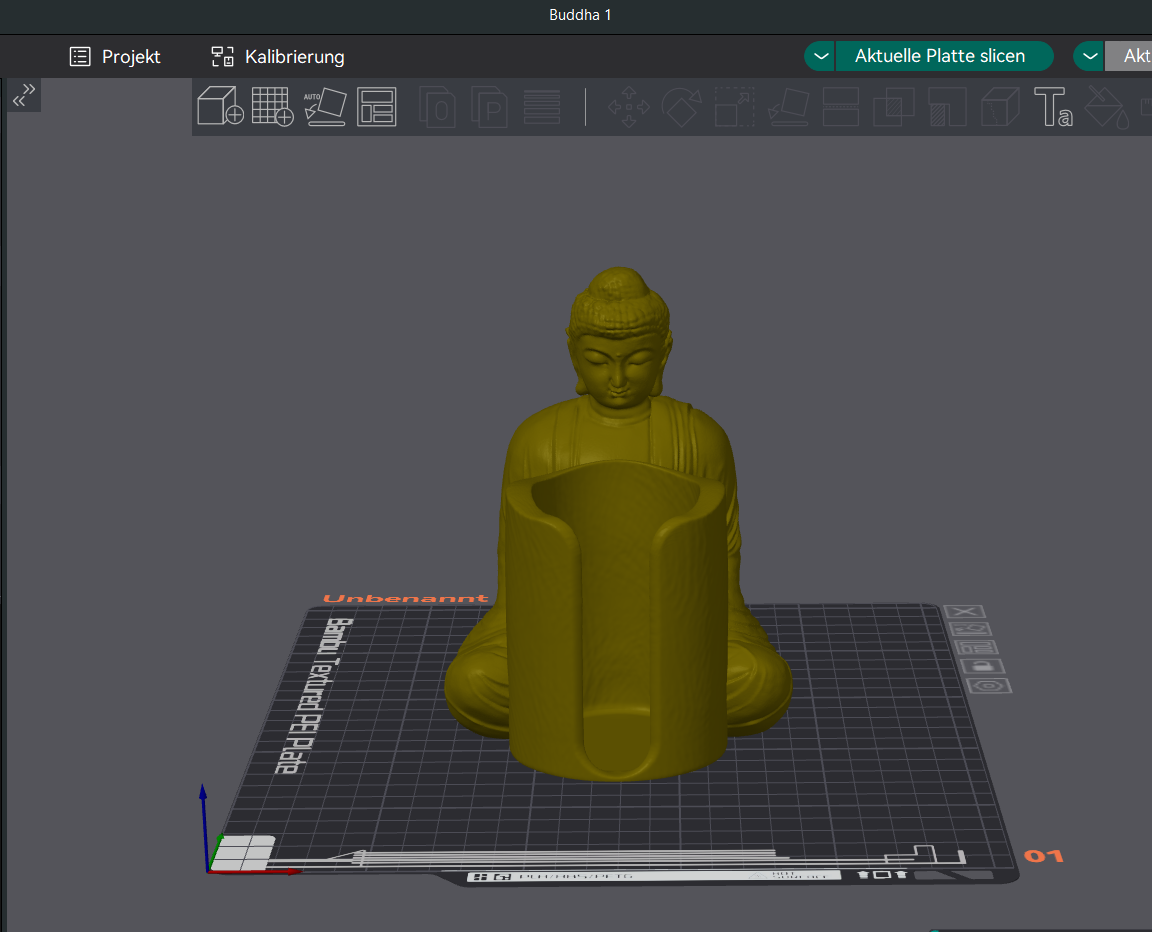Select the Lay on face tool
The image size is (1152, 932).
(788, 106)
